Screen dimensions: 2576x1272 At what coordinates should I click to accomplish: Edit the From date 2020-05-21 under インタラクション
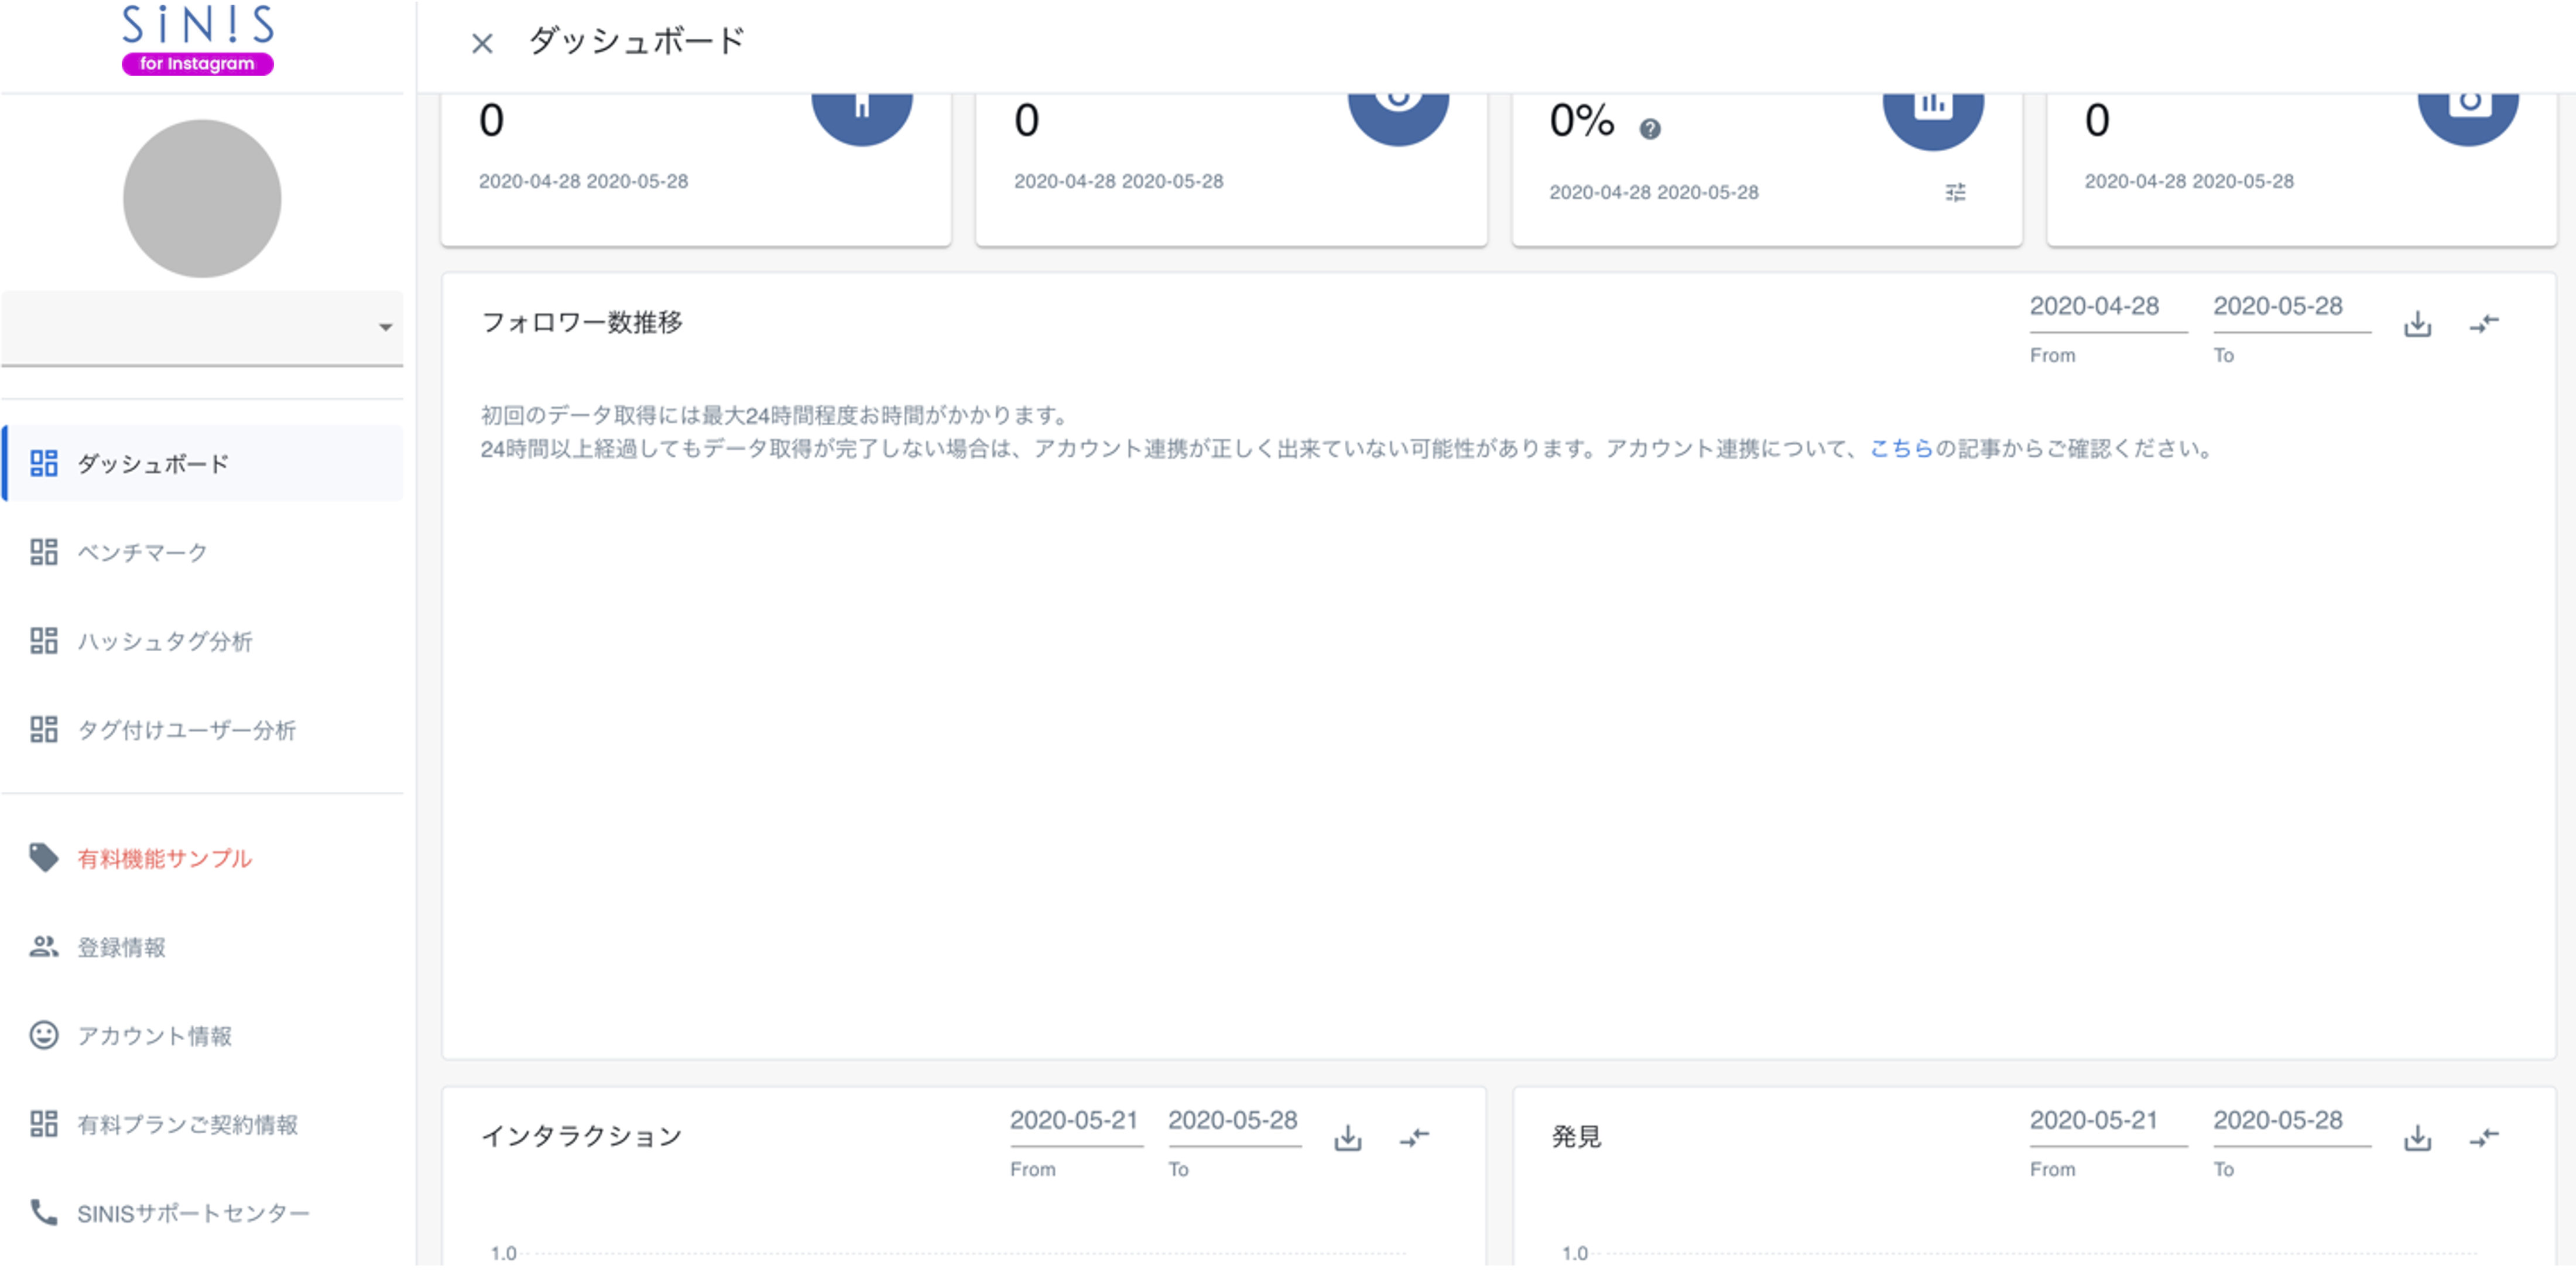click(x=1075, y=1121)
